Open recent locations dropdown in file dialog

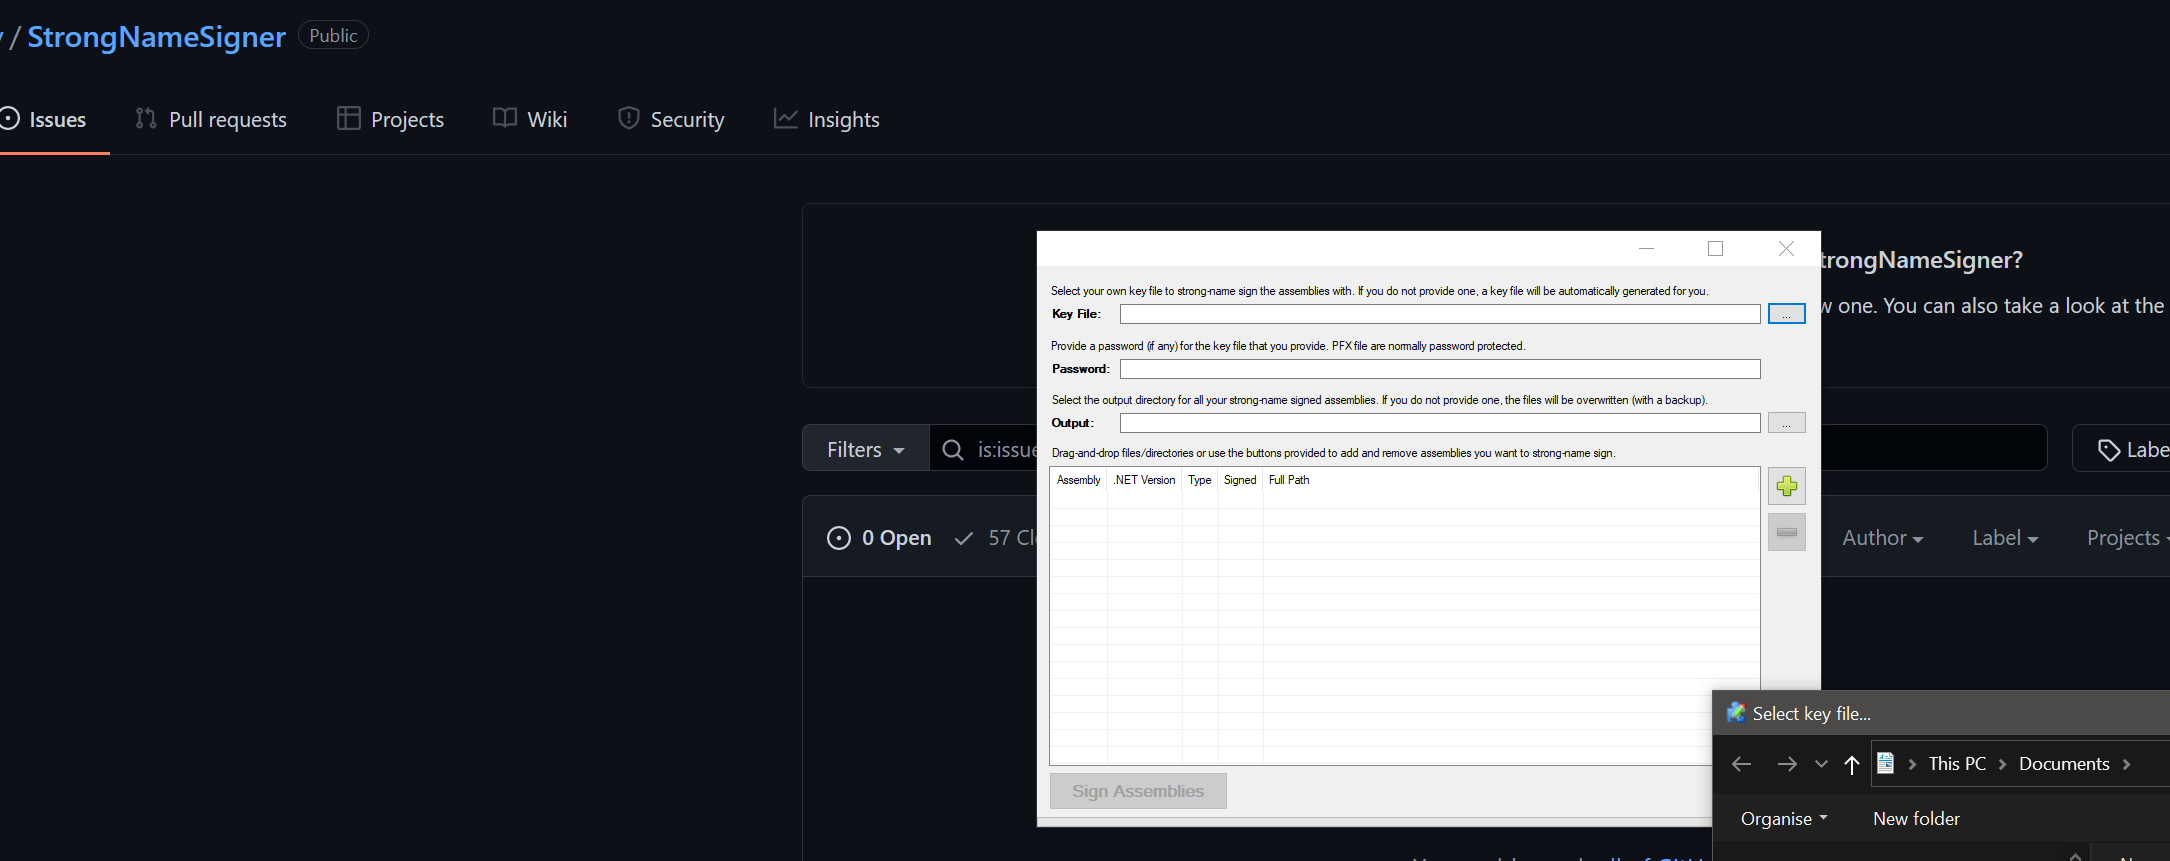[x=1821, y=764]
